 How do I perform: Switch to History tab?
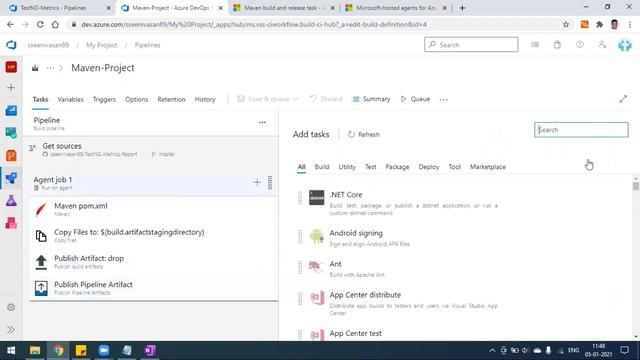tap(205, 99)
